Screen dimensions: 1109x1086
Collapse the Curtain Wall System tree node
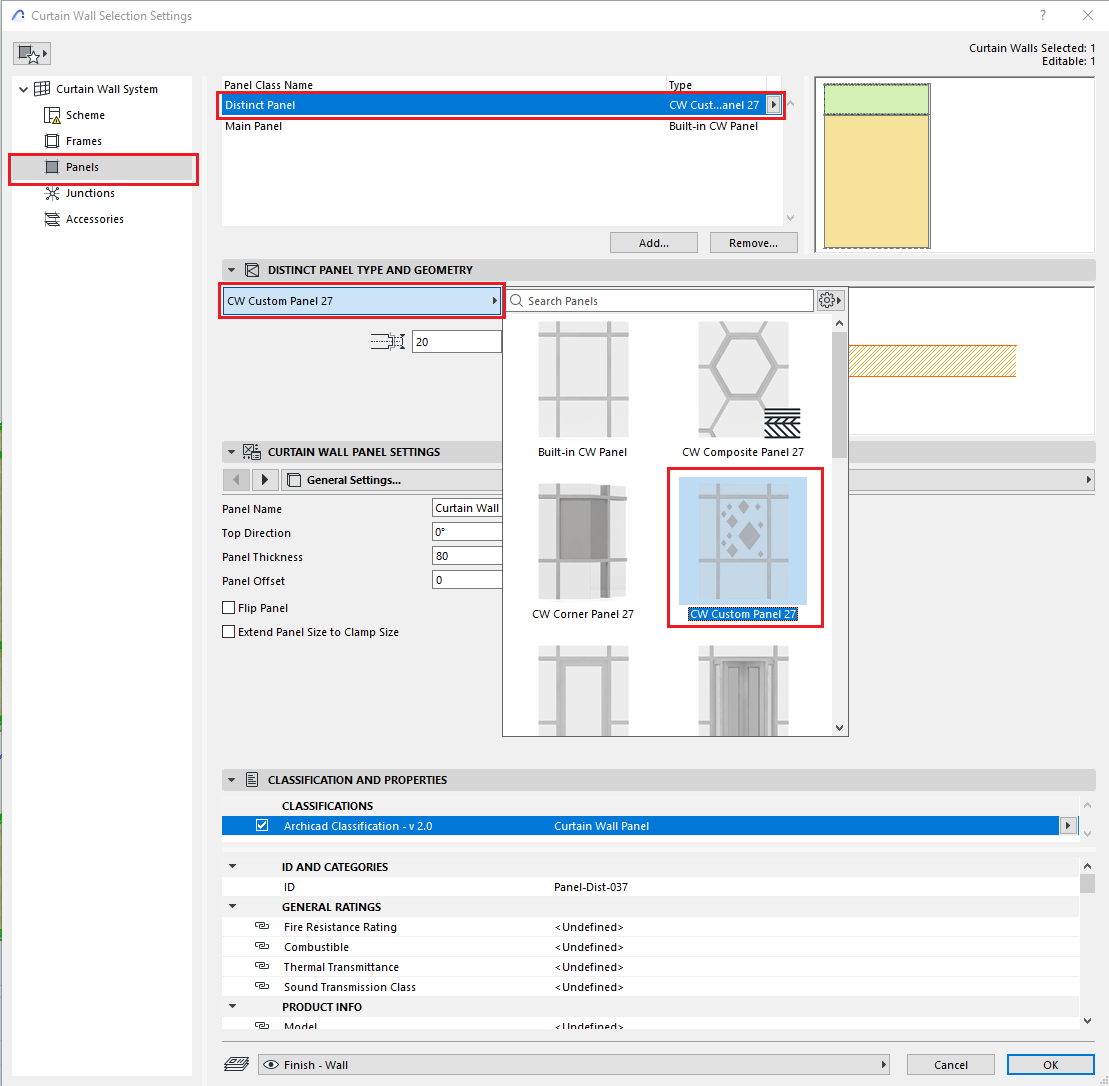(x=22, y=89)
